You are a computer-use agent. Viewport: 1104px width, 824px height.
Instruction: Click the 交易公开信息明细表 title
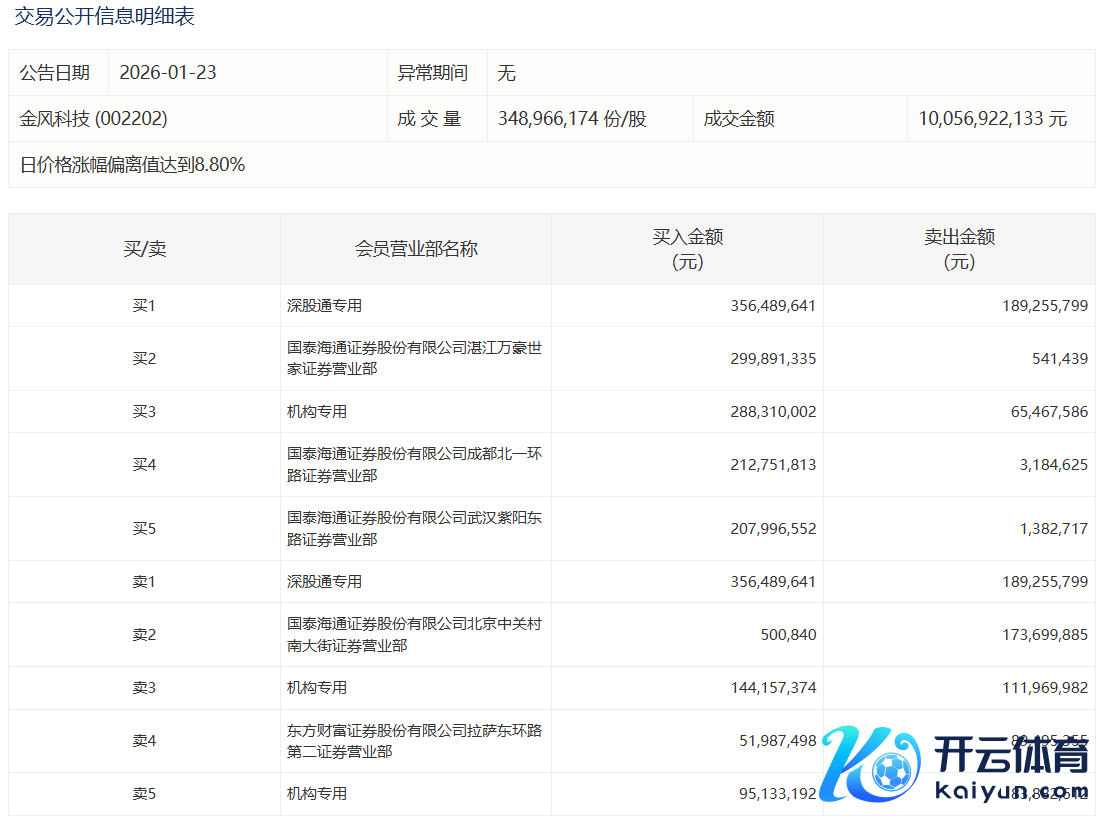[104, 16]
